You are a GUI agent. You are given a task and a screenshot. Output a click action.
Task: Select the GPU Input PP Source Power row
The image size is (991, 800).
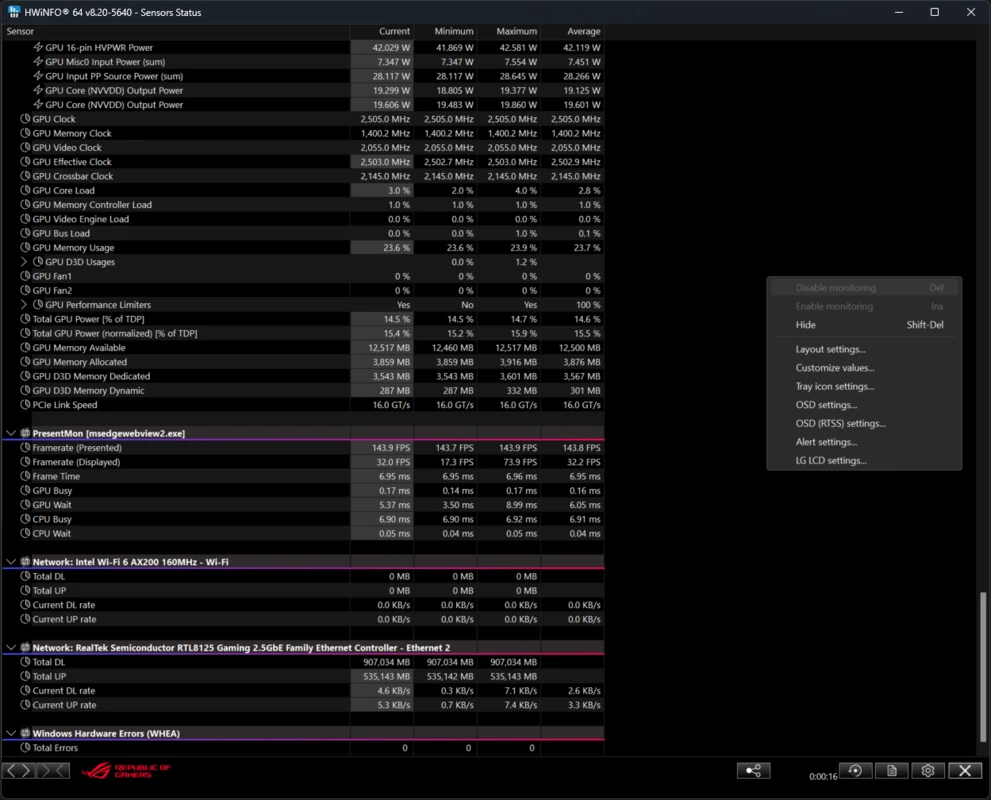[x=303, y=76]
